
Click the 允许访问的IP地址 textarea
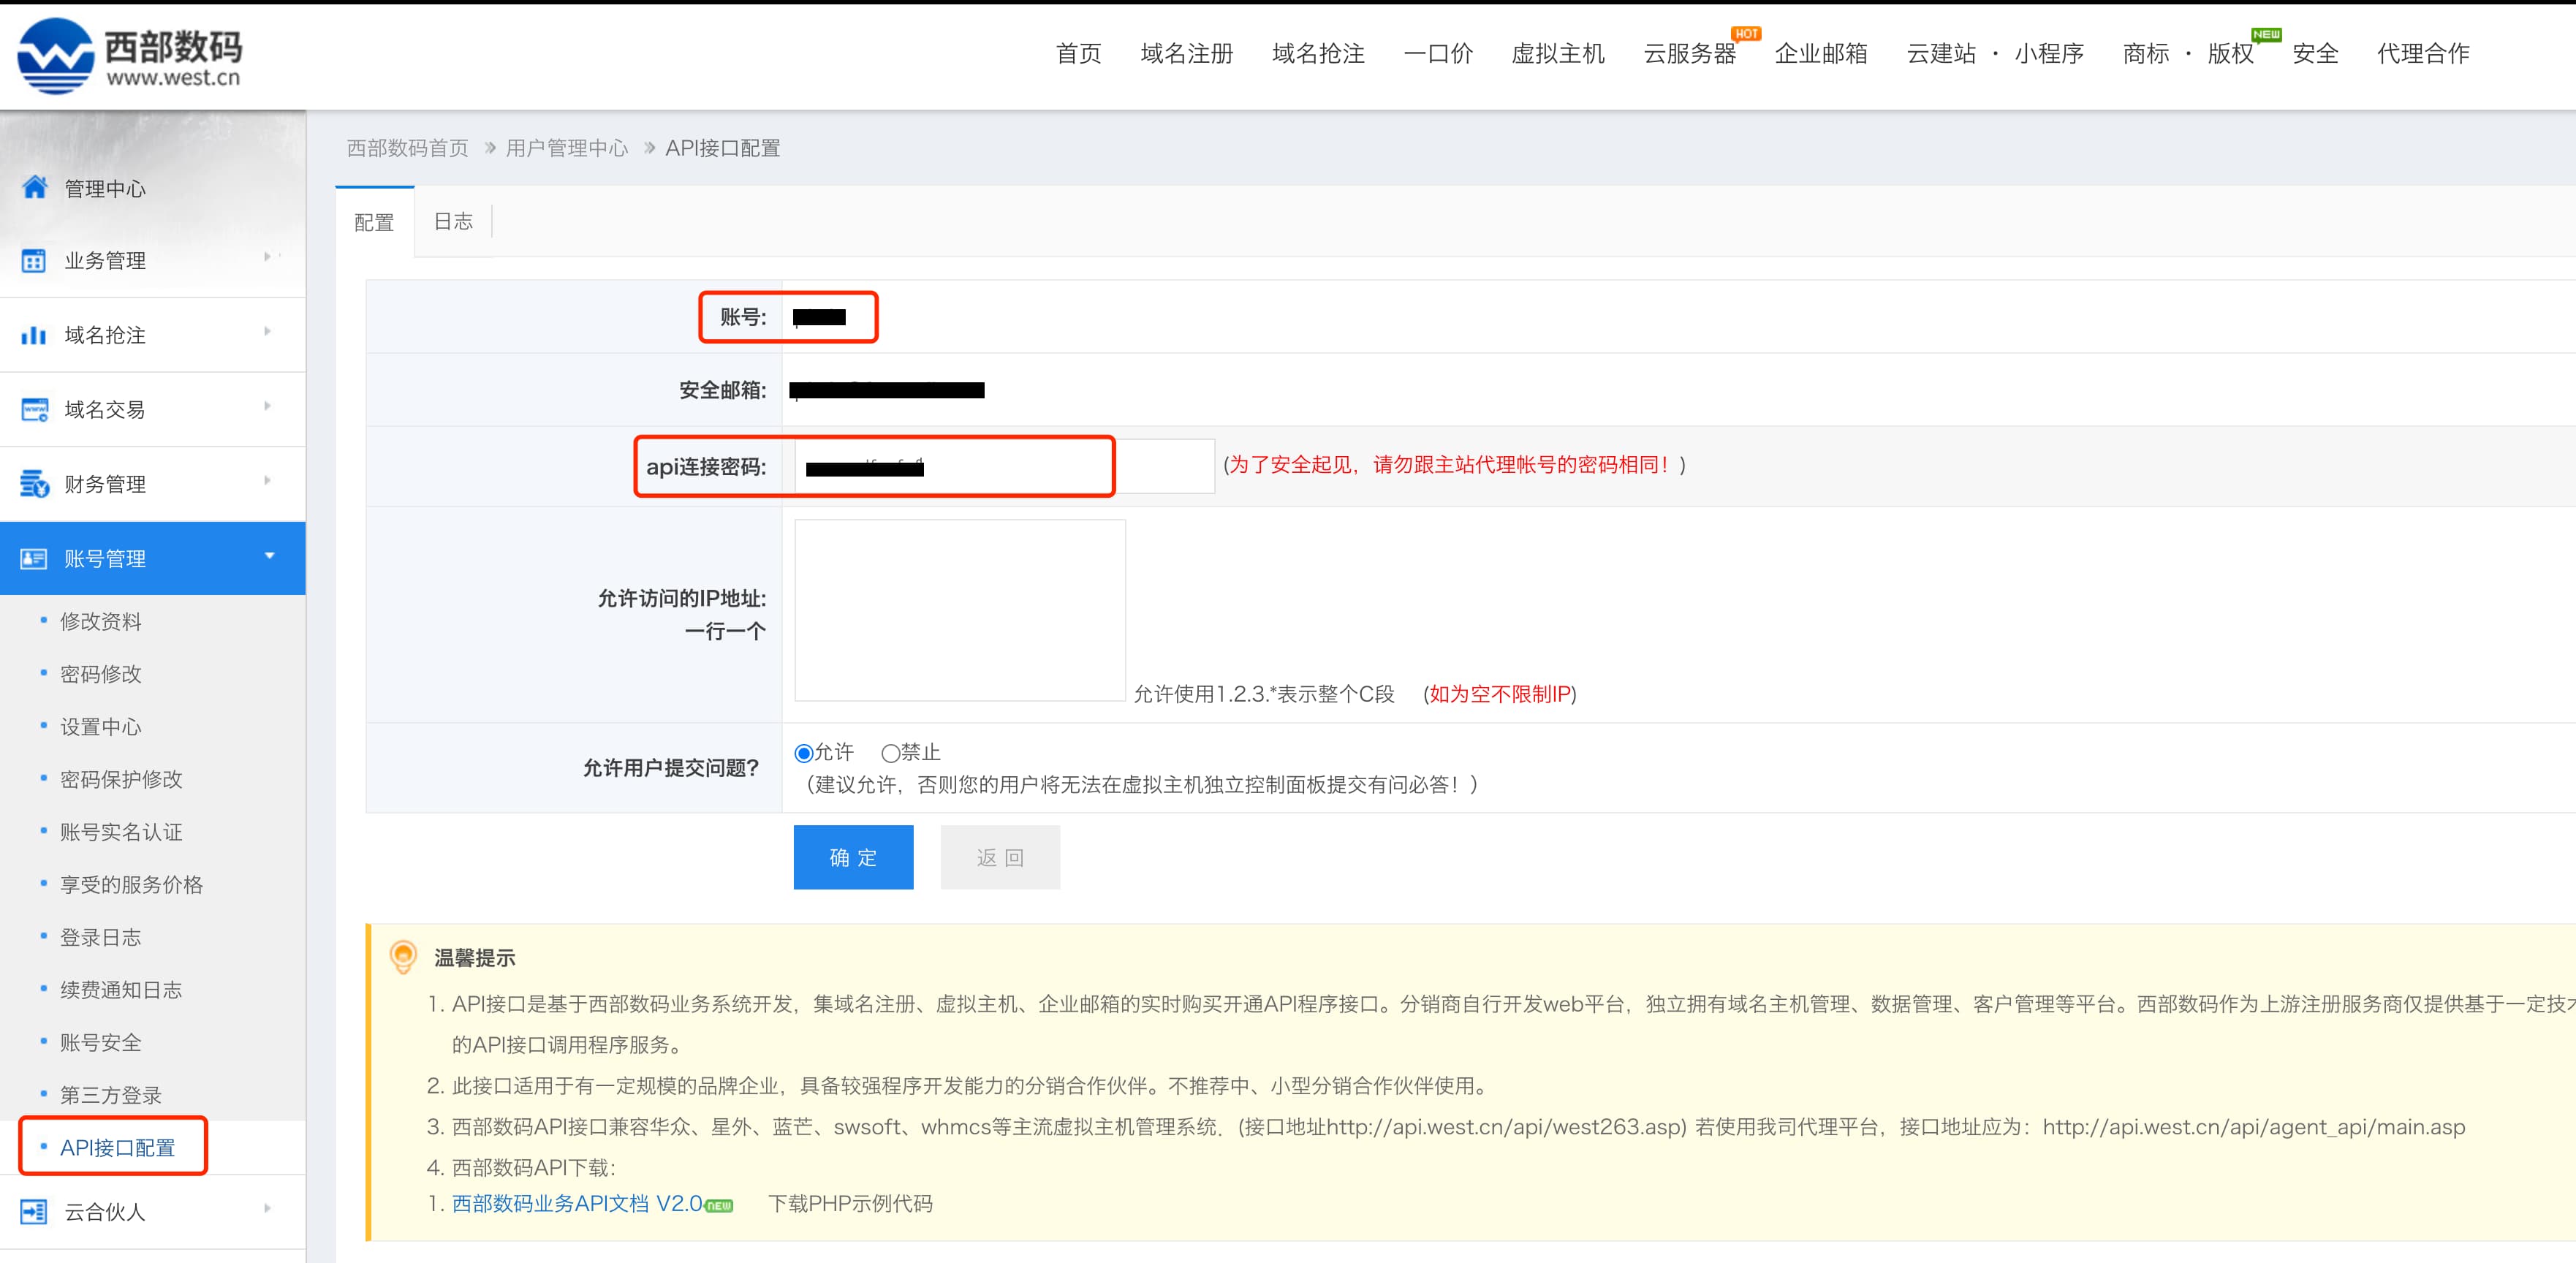point(960,610)
